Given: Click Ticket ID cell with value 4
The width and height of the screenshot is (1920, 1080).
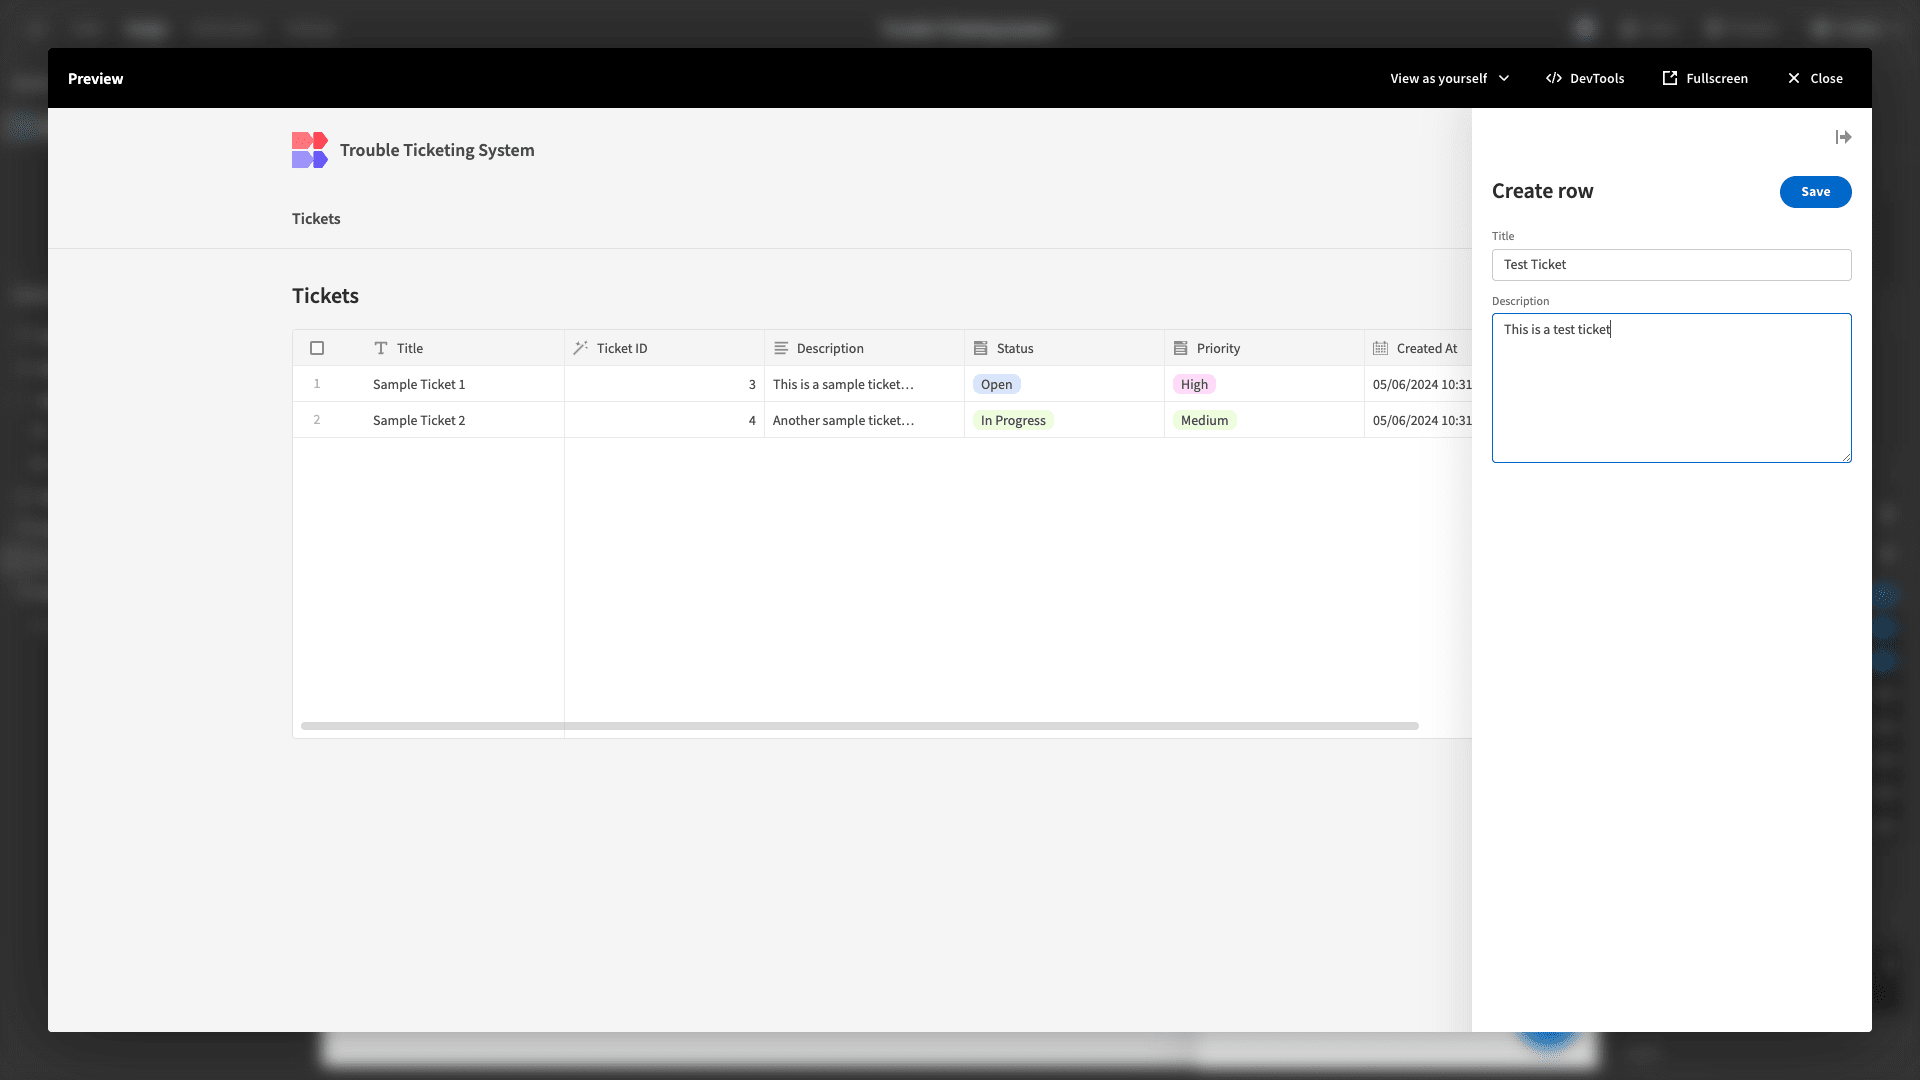Looking at the screenshot, I should (664, 420).
